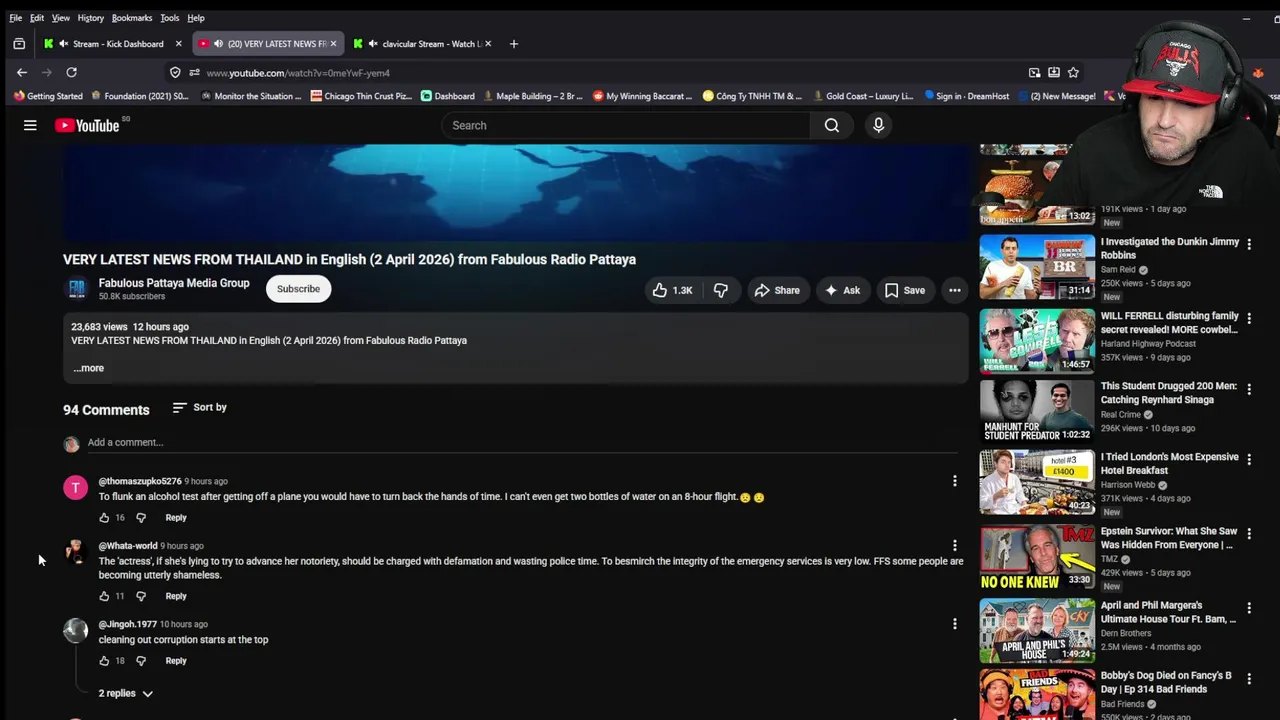Open menu for April and Phil Margera video

[x=1249, y=608]
